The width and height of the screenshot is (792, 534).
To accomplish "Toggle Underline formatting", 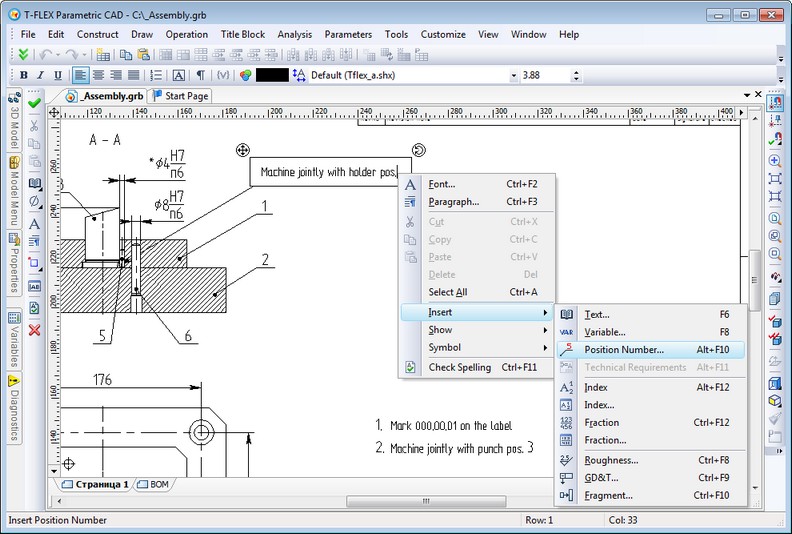I will [x=59, y=75].
